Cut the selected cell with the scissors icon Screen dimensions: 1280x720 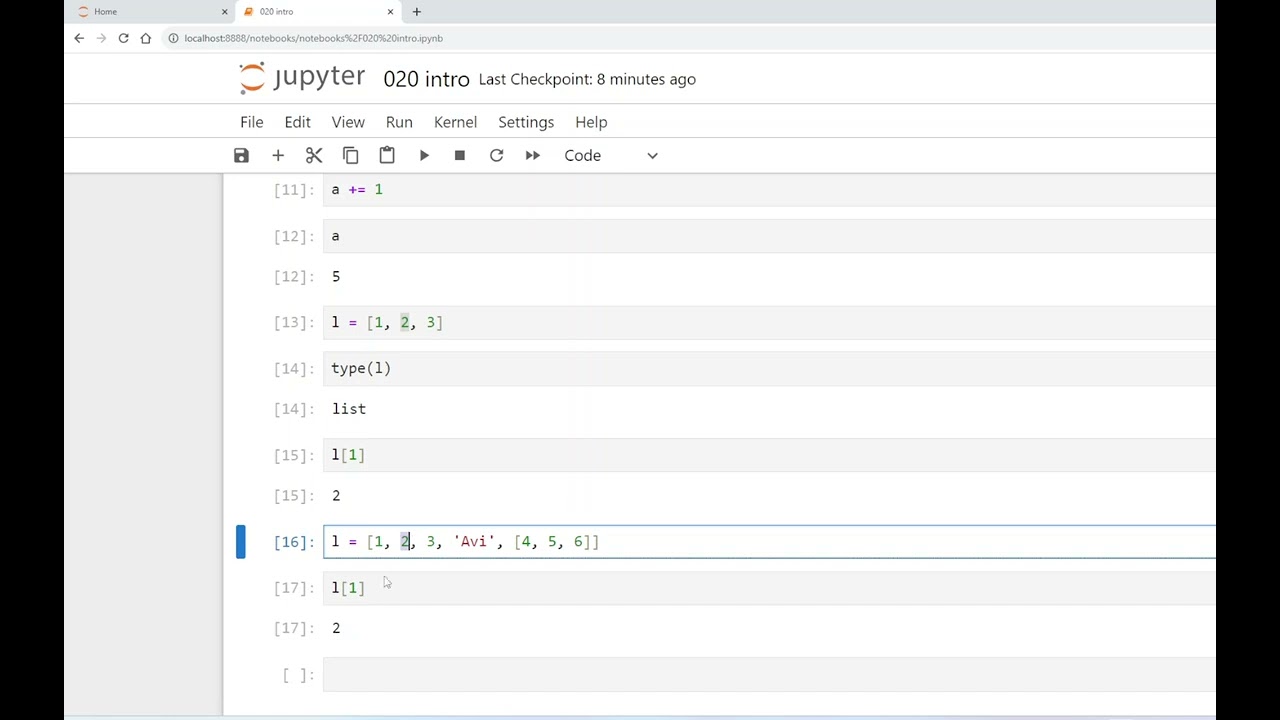coord(314,155)
